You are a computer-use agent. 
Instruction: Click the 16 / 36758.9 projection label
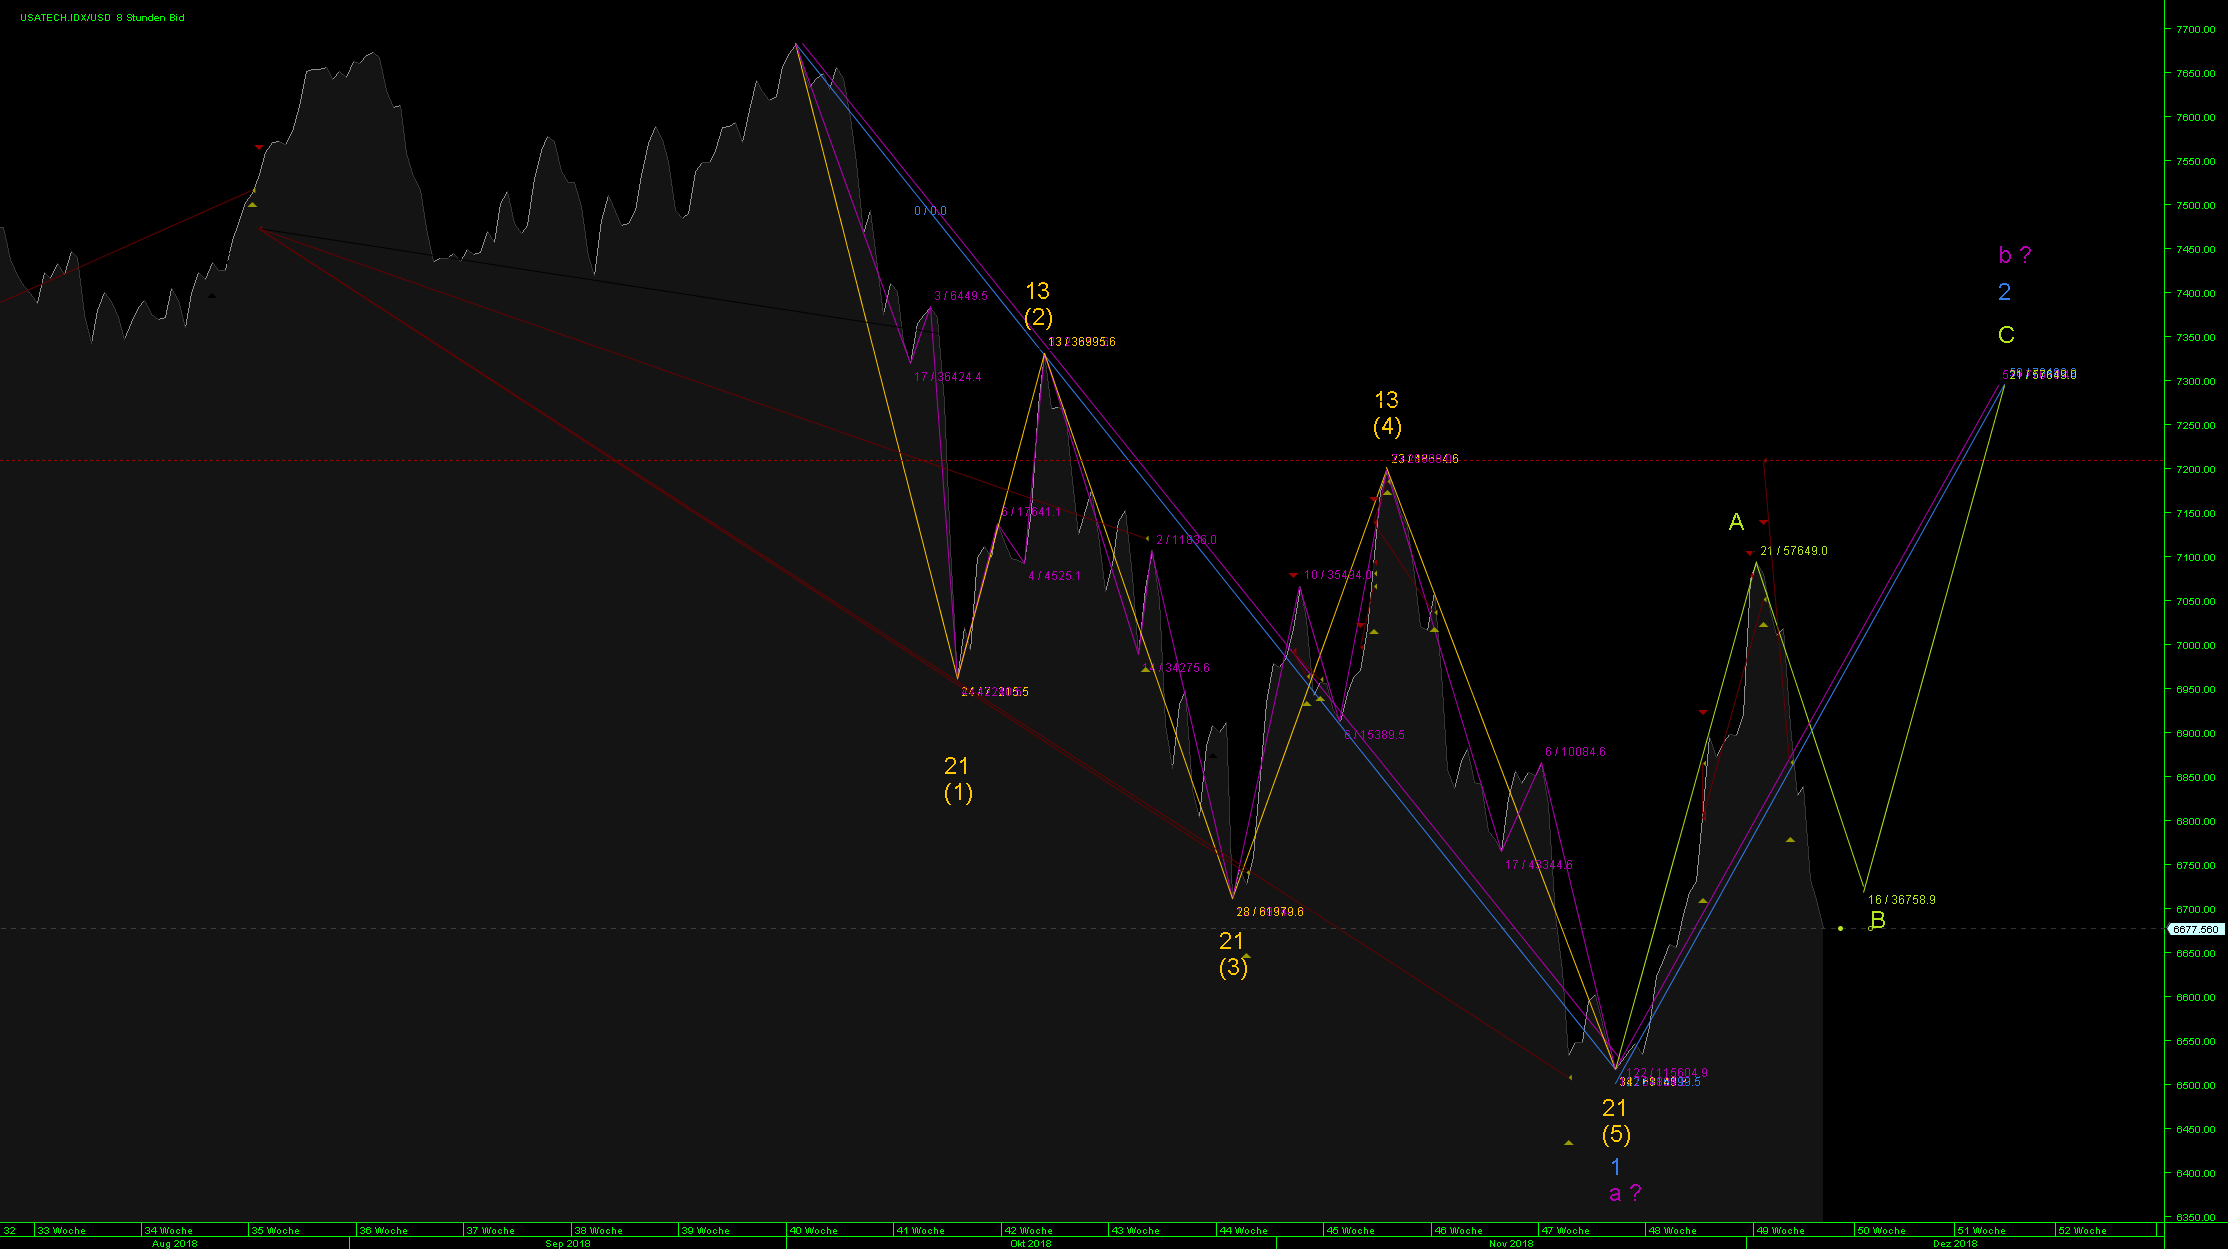(1901, 900)
